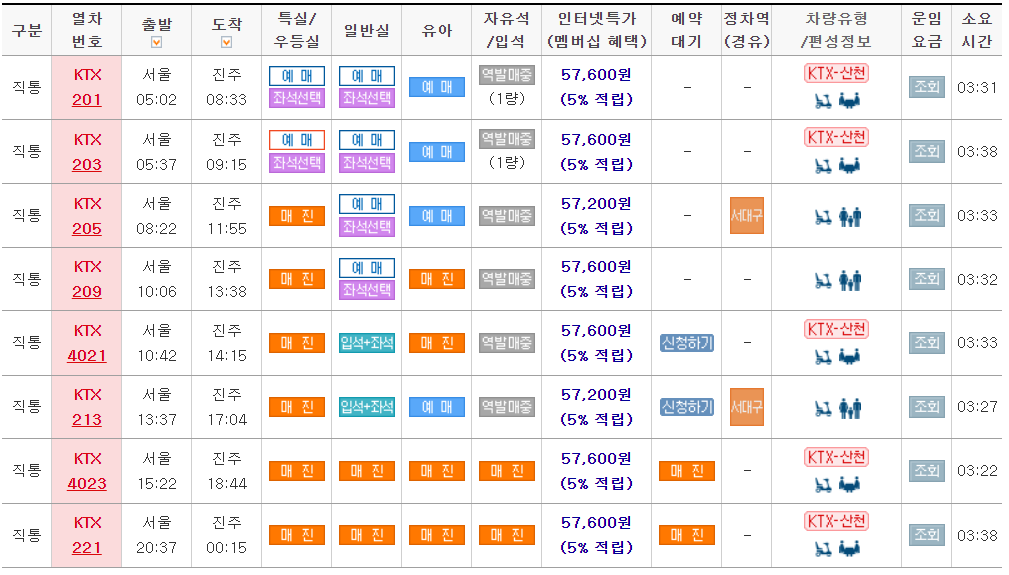Click sold-out 매진 first class for KTX 205

pos(297,216)
